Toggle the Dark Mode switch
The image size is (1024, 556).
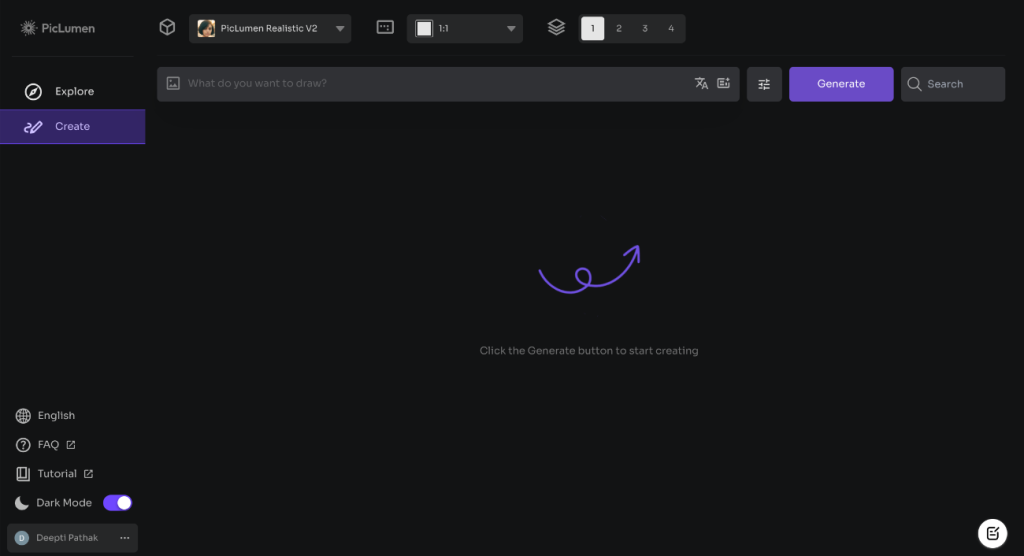coord(117,503)
